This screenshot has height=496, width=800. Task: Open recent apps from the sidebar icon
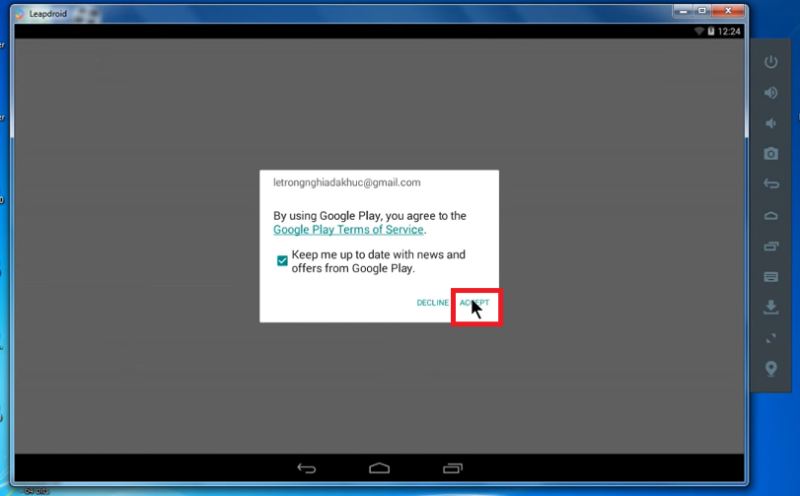coord(770,246)
